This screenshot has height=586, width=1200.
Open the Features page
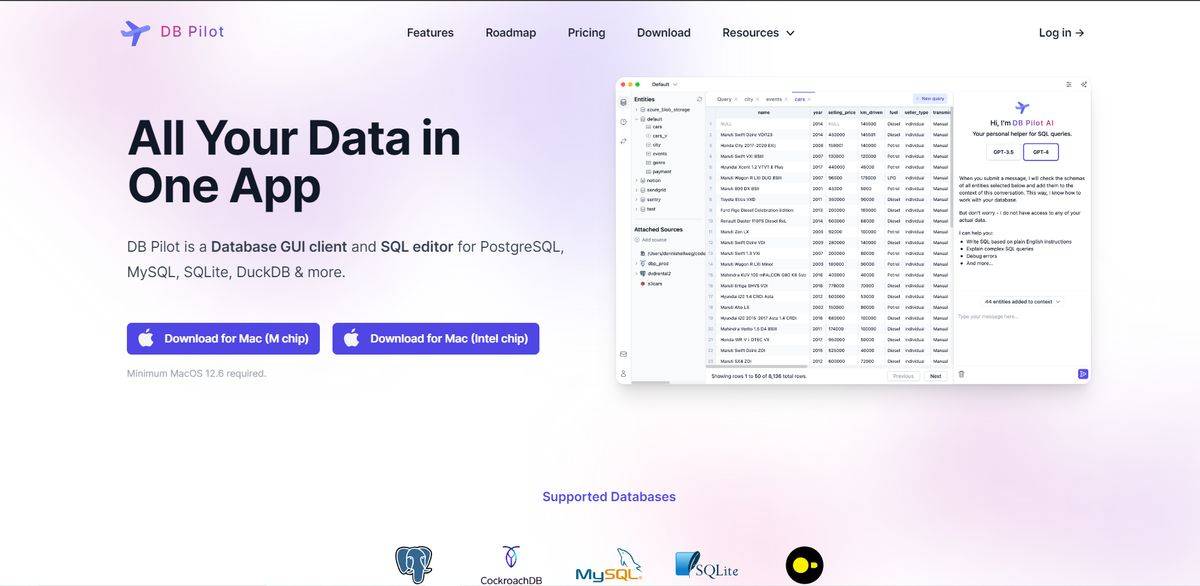430,33
